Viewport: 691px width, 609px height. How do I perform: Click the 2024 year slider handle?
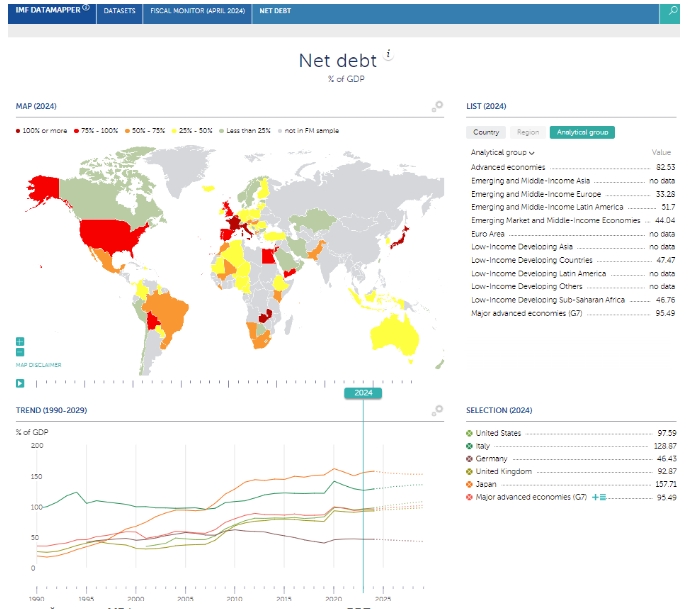pyautogui.click(x=363, y=393)
